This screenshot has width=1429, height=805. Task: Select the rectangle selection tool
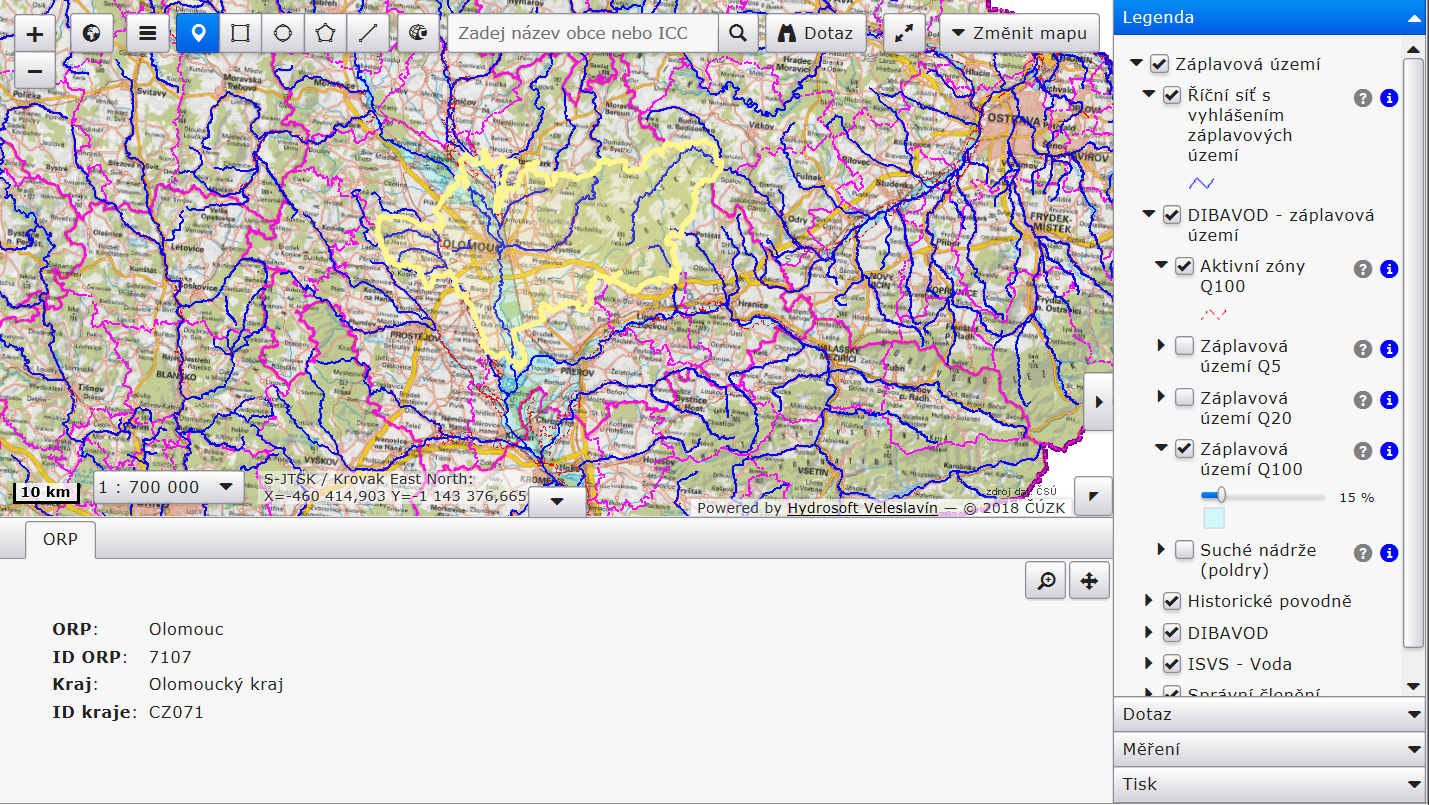[240, 34]
